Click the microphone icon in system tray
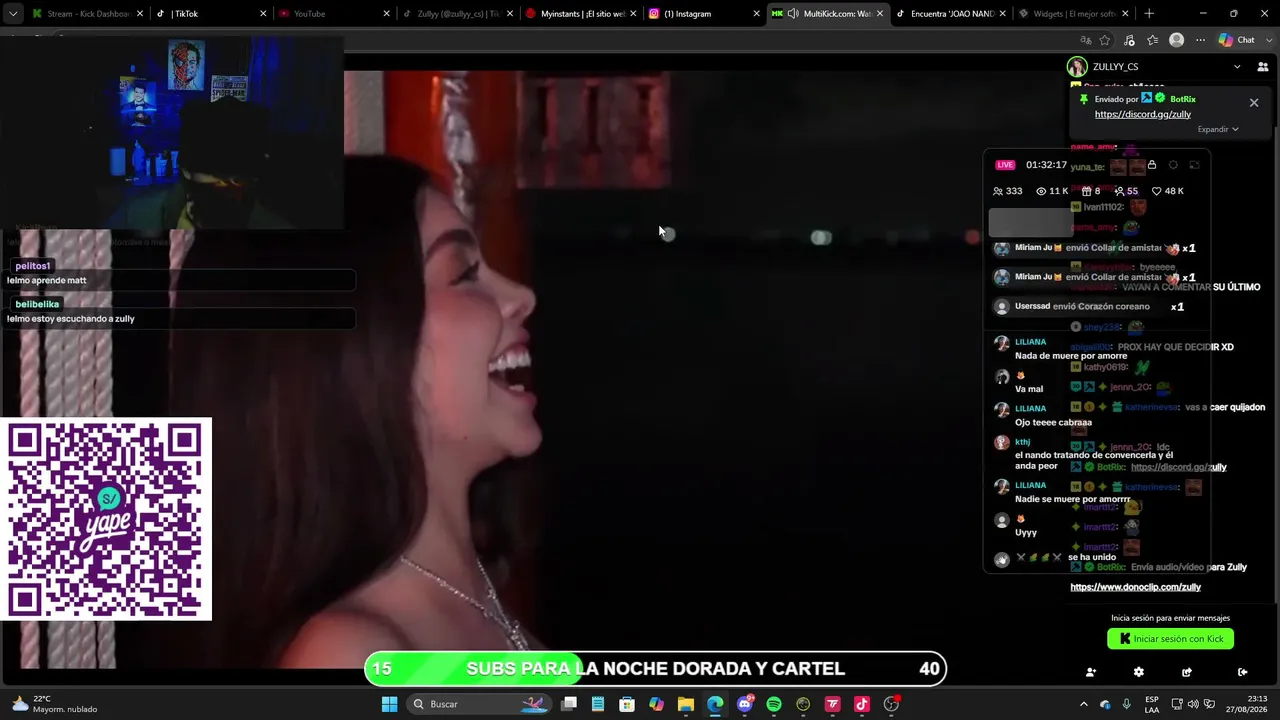Image resolution: width=1280 pixels, height=720 pixels. [x=1127, y=704]
